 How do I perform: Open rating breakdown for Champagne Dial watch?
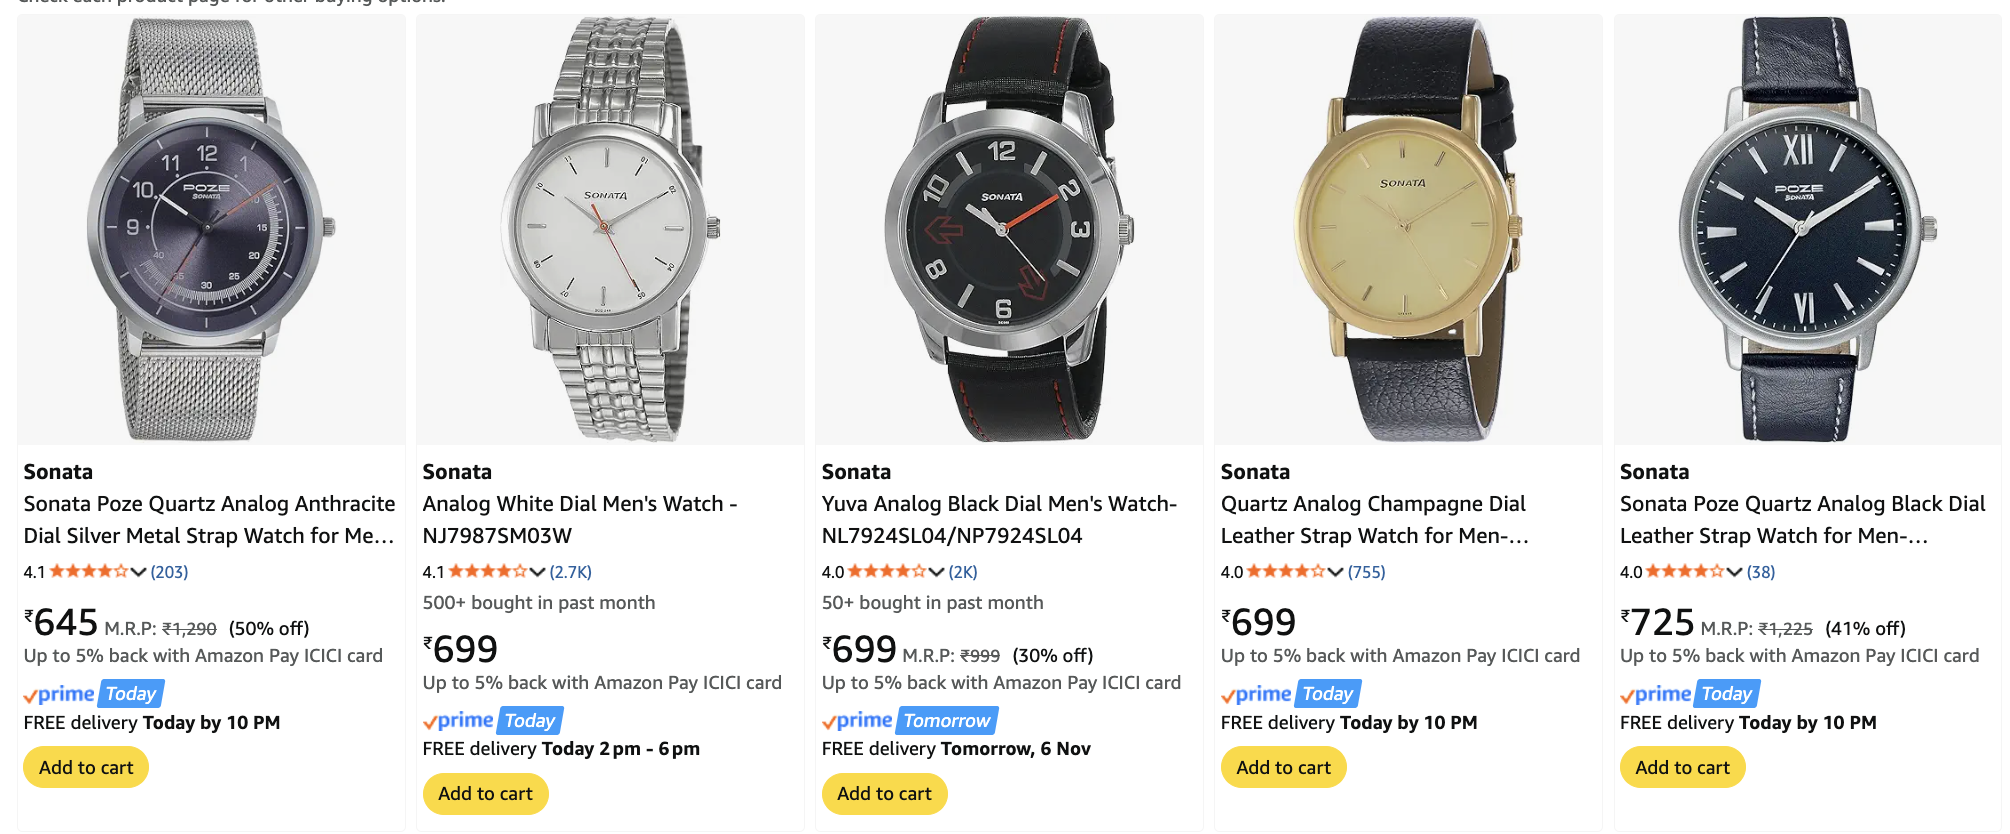coord(1335,572)
